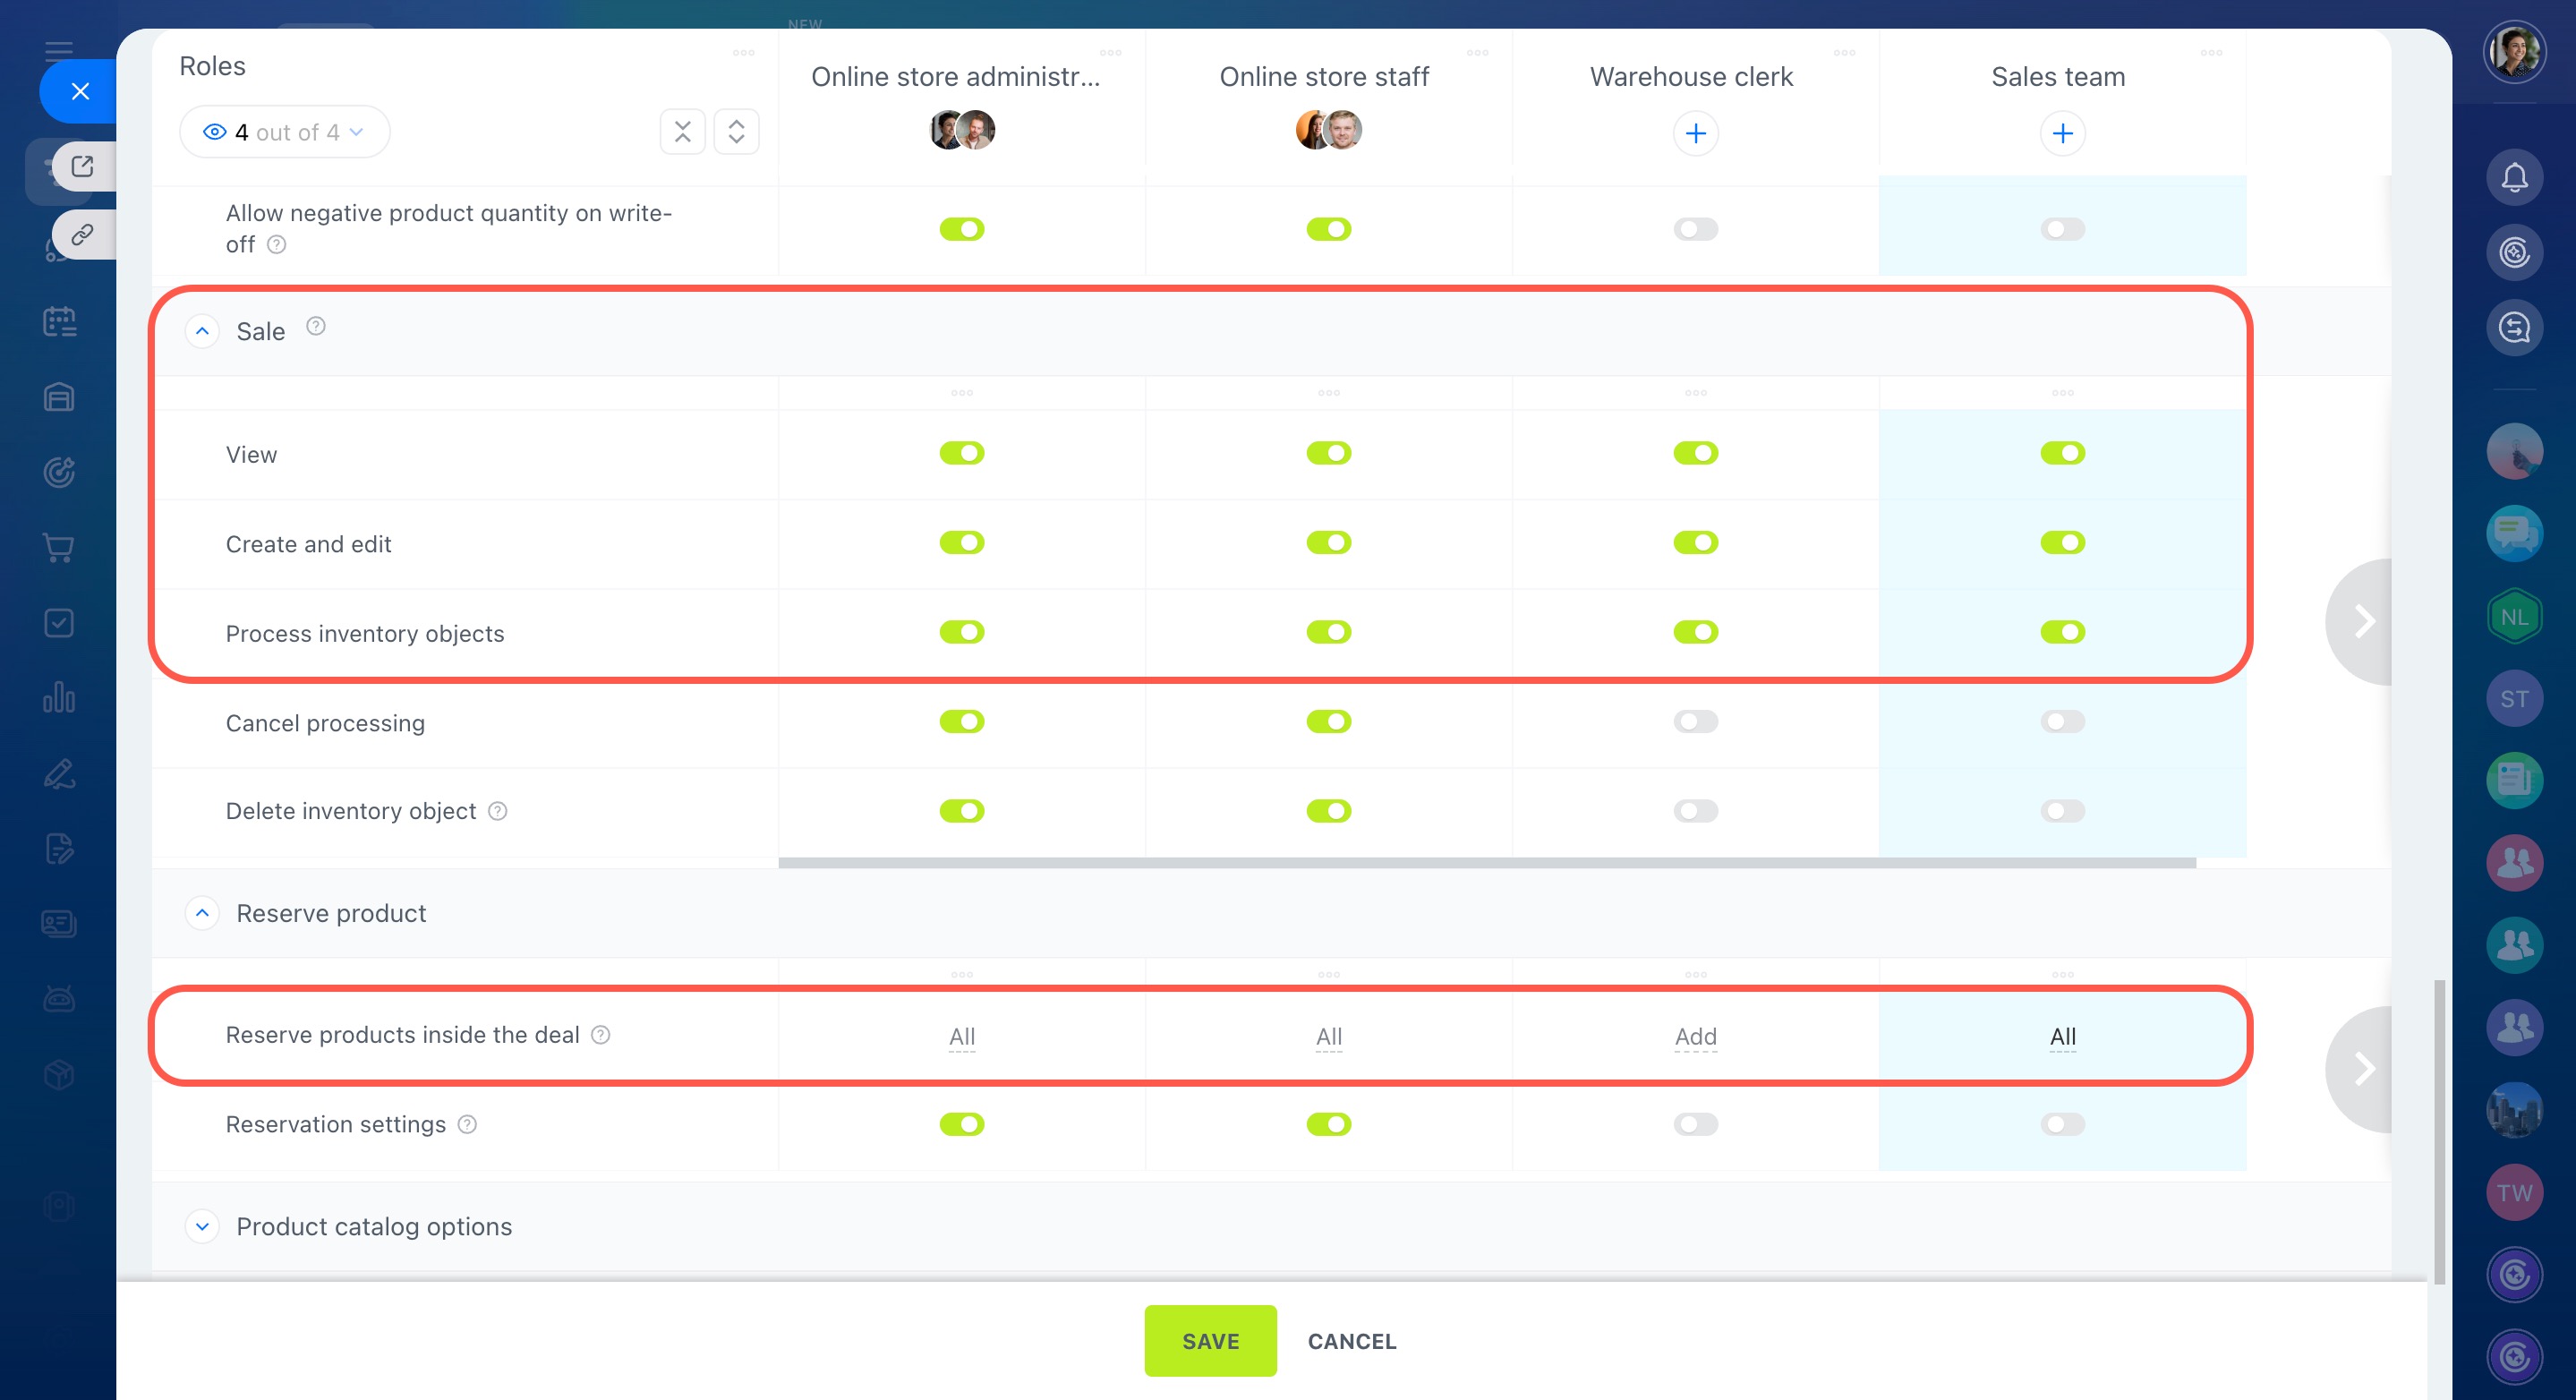Click the notifications bell icon
Image resolution: width=2576 pixels, height=1400 pixels.
click(x=2513, y=178)
